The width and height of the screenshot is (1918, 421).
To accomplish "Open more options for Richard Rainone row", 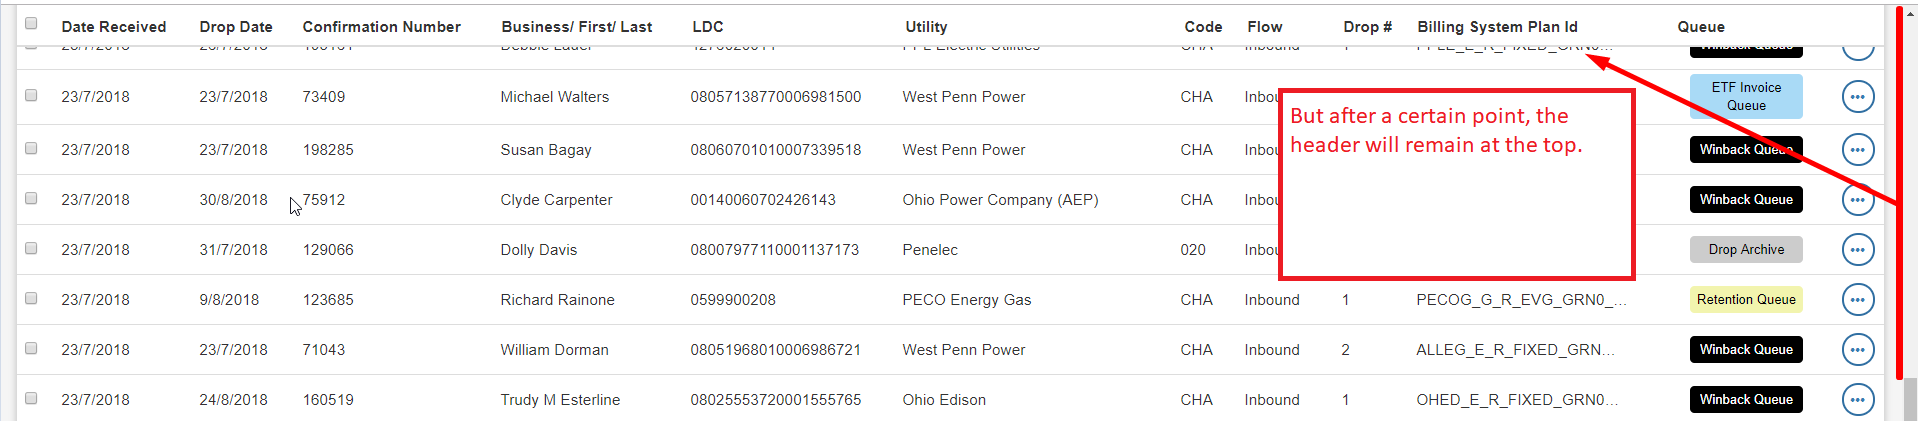I will (x=1857, y=300).
